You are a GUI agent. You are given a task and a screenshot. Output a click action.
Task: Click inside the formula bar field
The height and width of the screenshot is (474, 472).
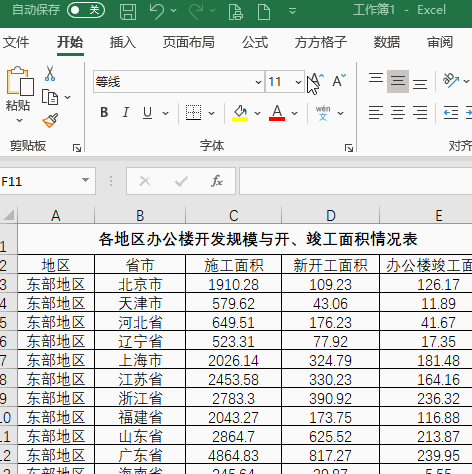click(356, 181)
